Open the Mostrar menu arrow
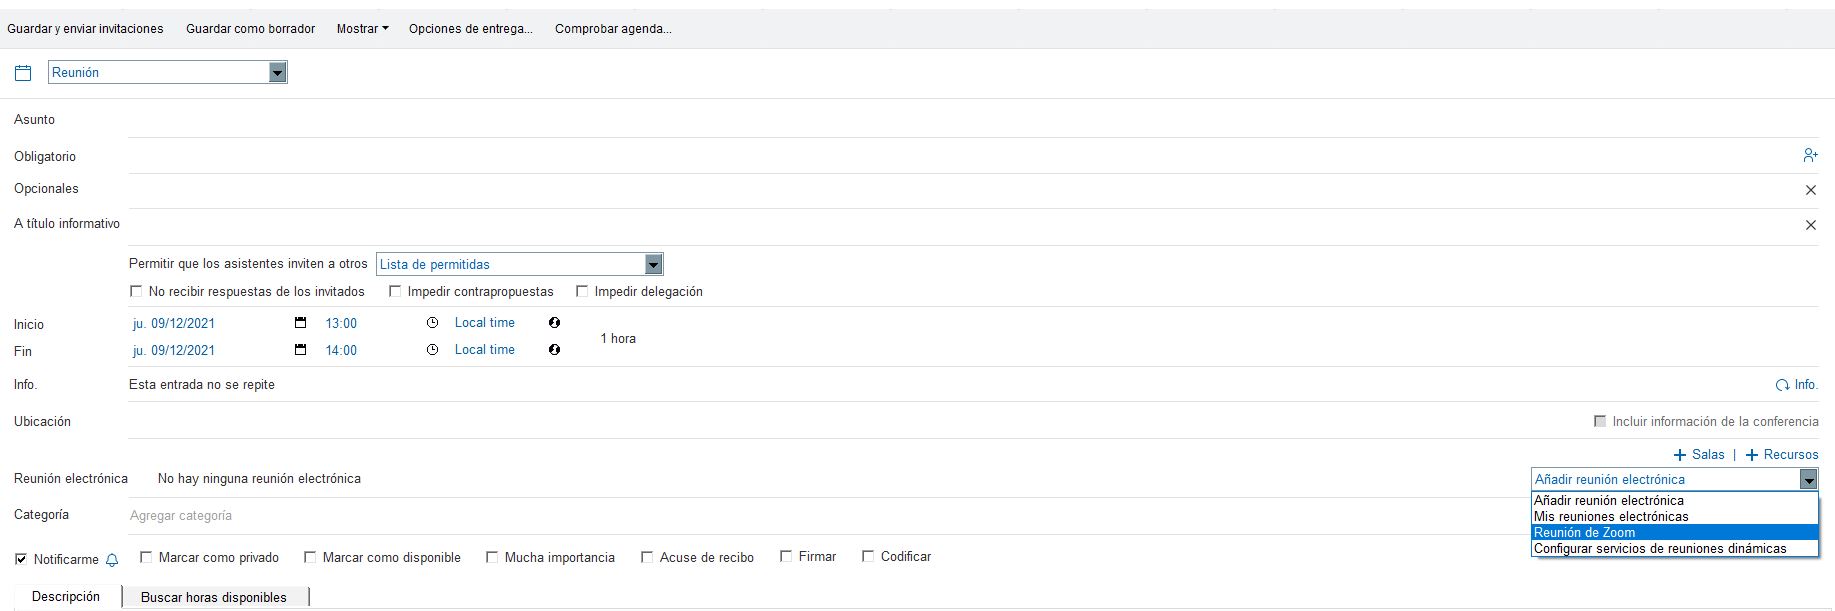This screenshot has width=1835, height=611. click(x=385, y=29)
